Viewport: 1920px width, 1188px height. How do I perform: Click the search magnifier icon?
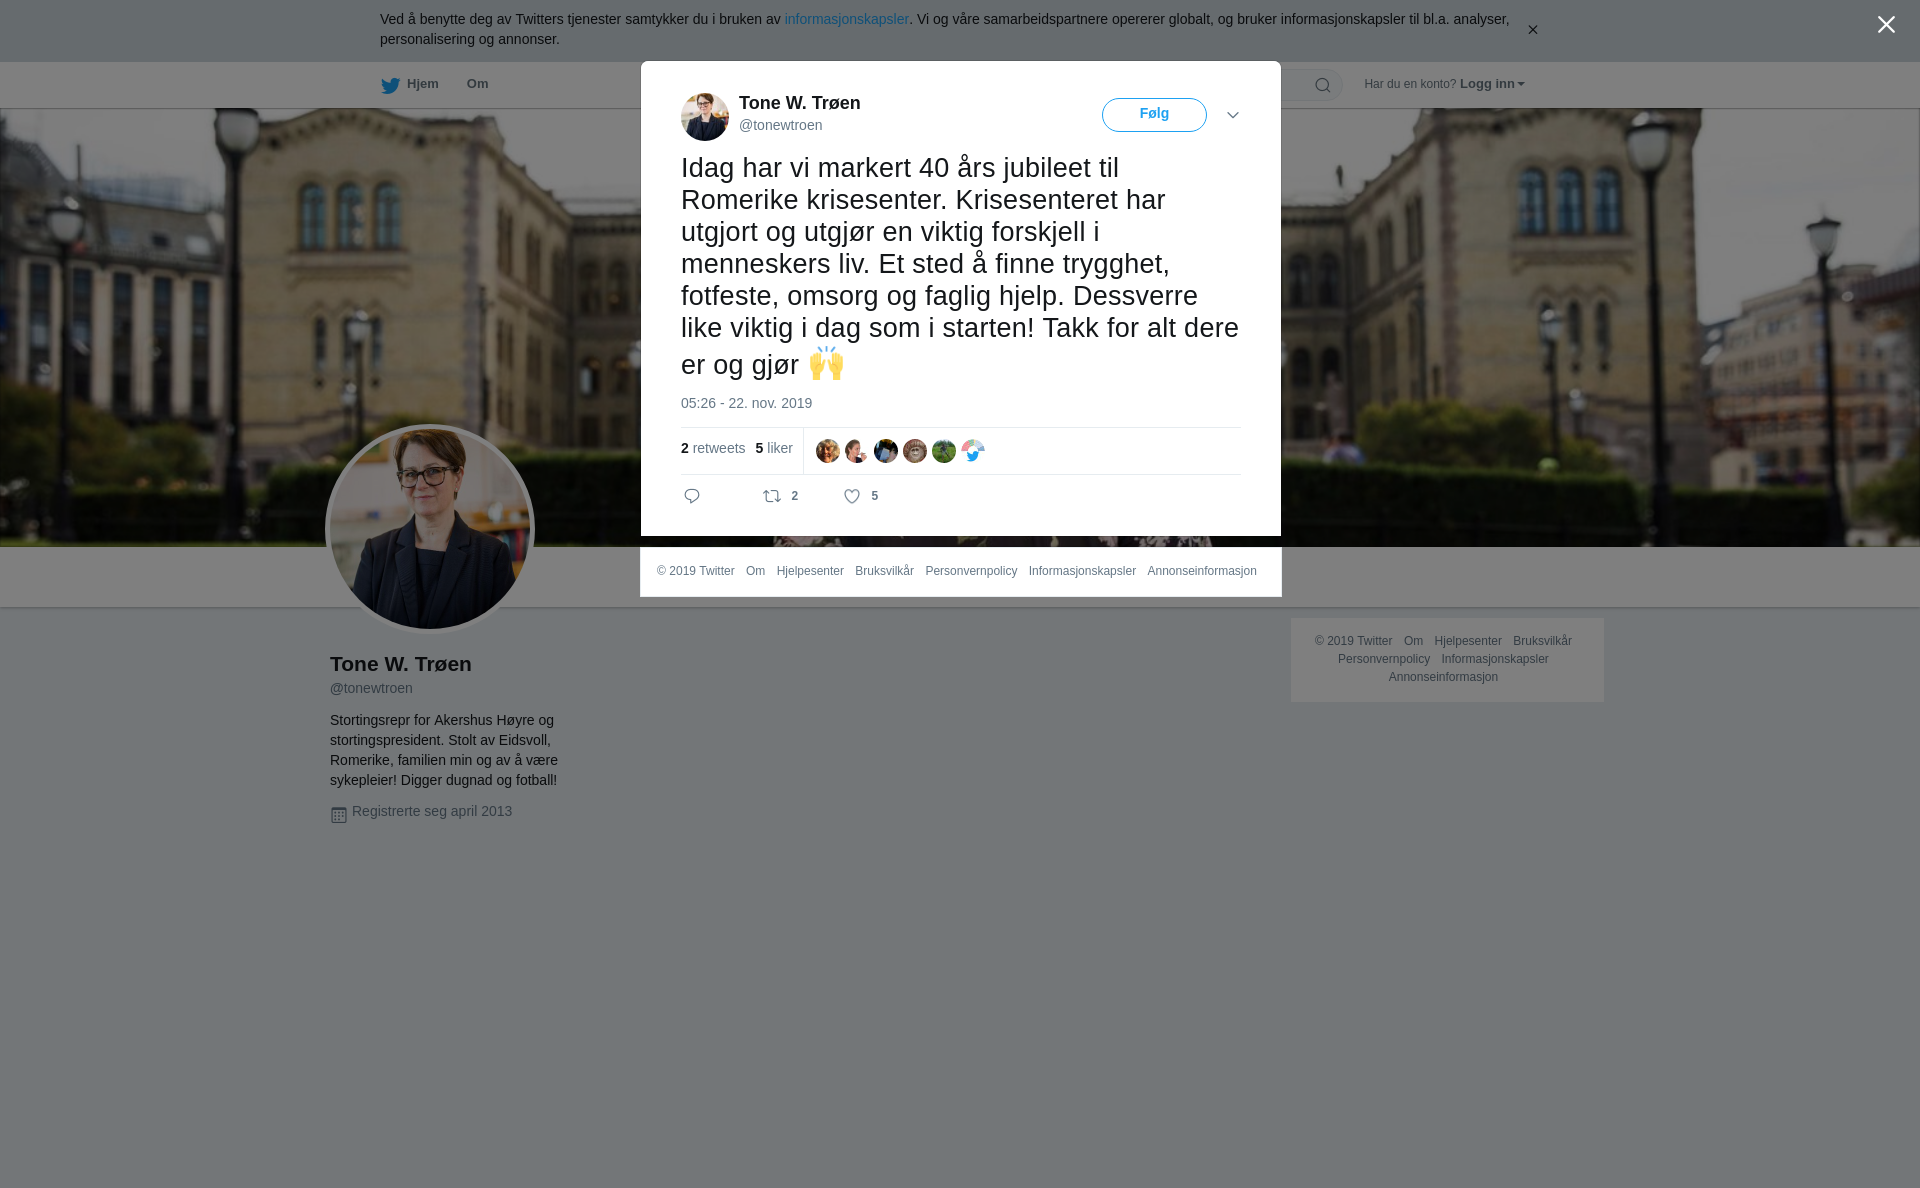[x=1322, y=86]
